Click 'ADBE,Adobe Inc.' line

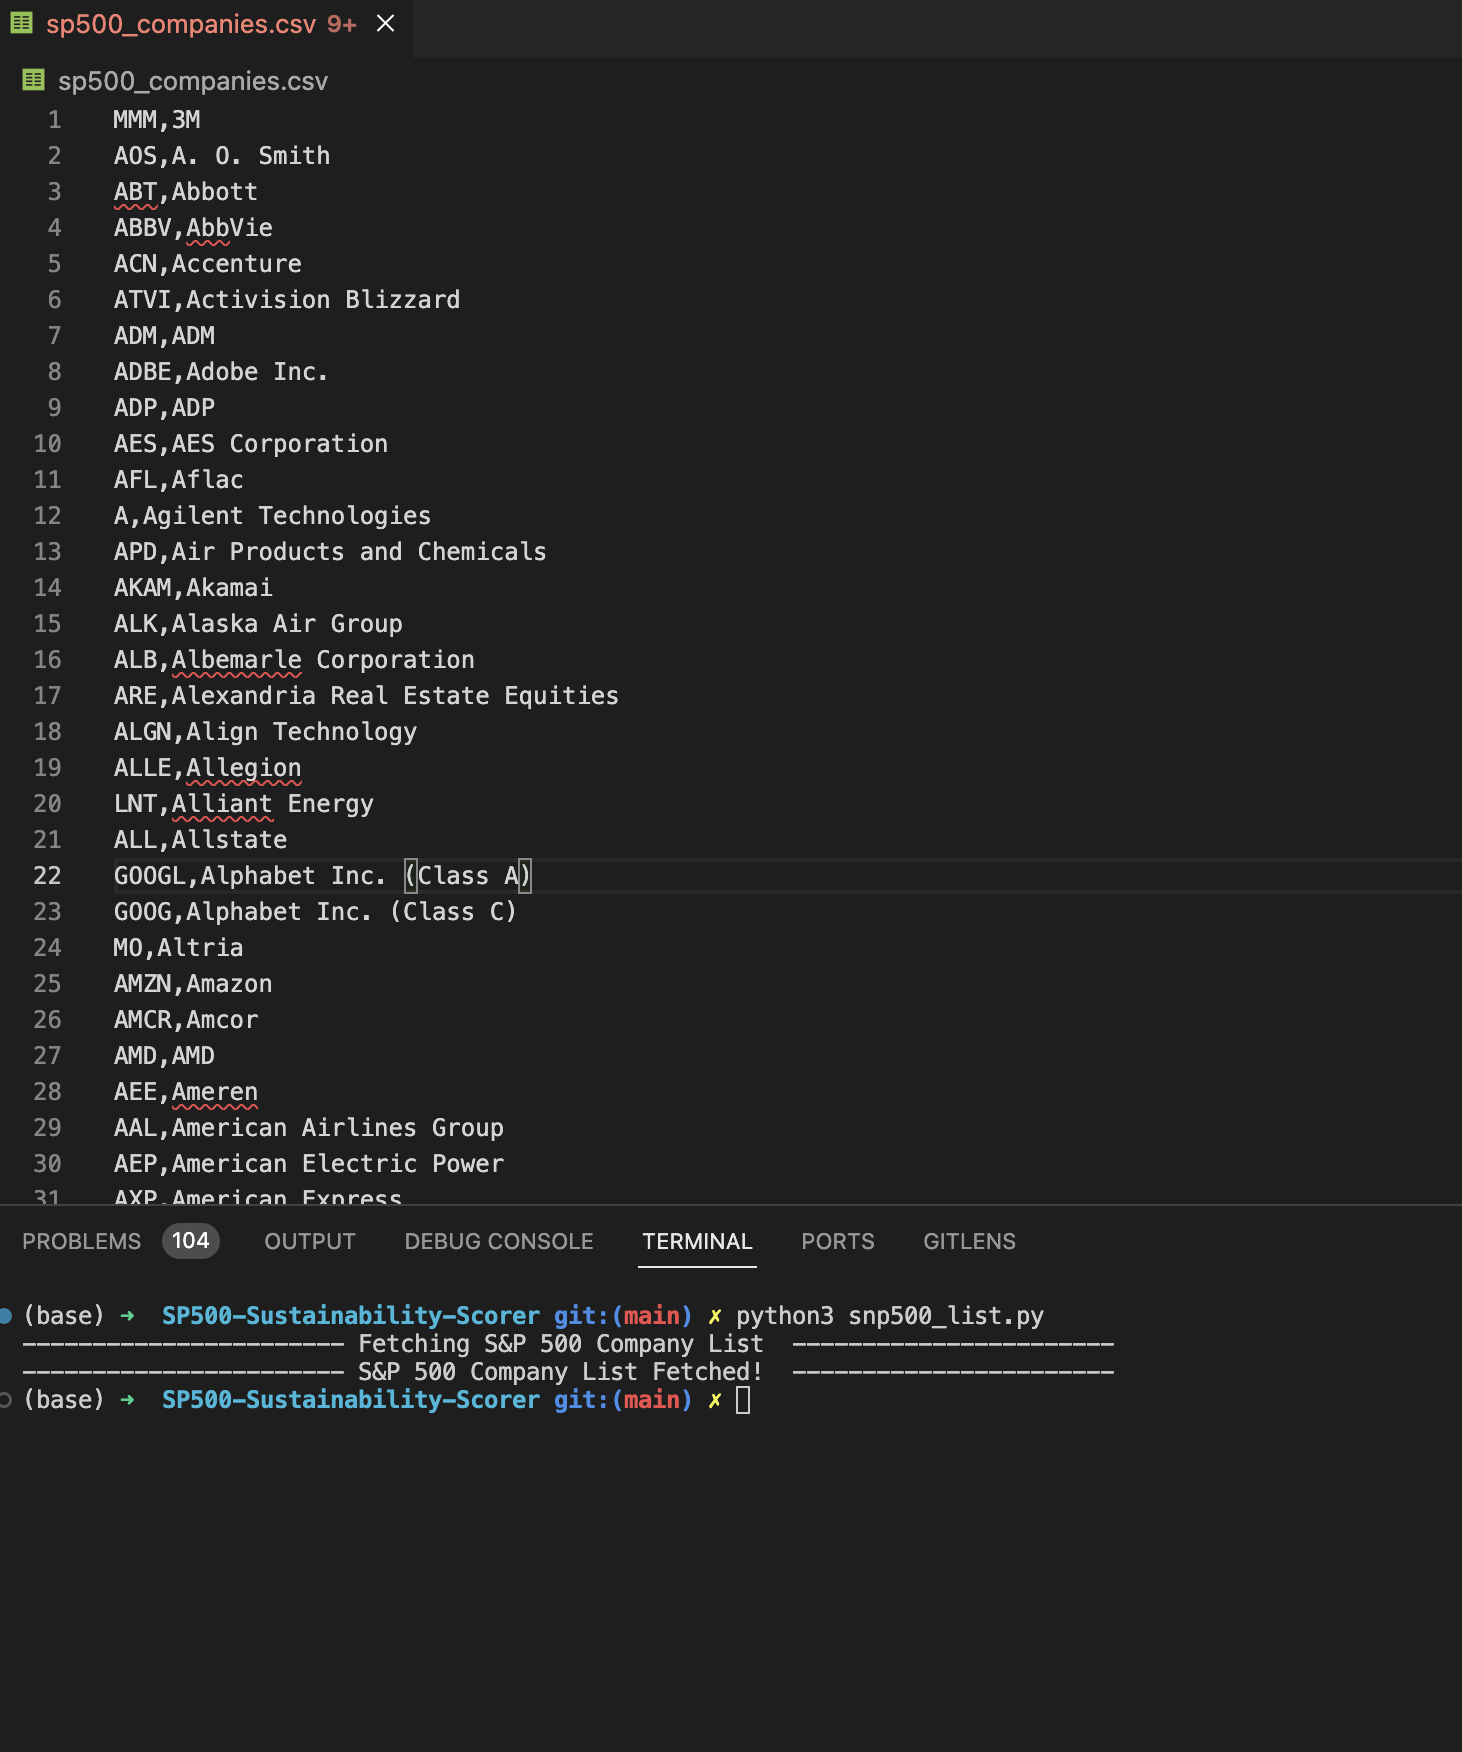[221, 372]
